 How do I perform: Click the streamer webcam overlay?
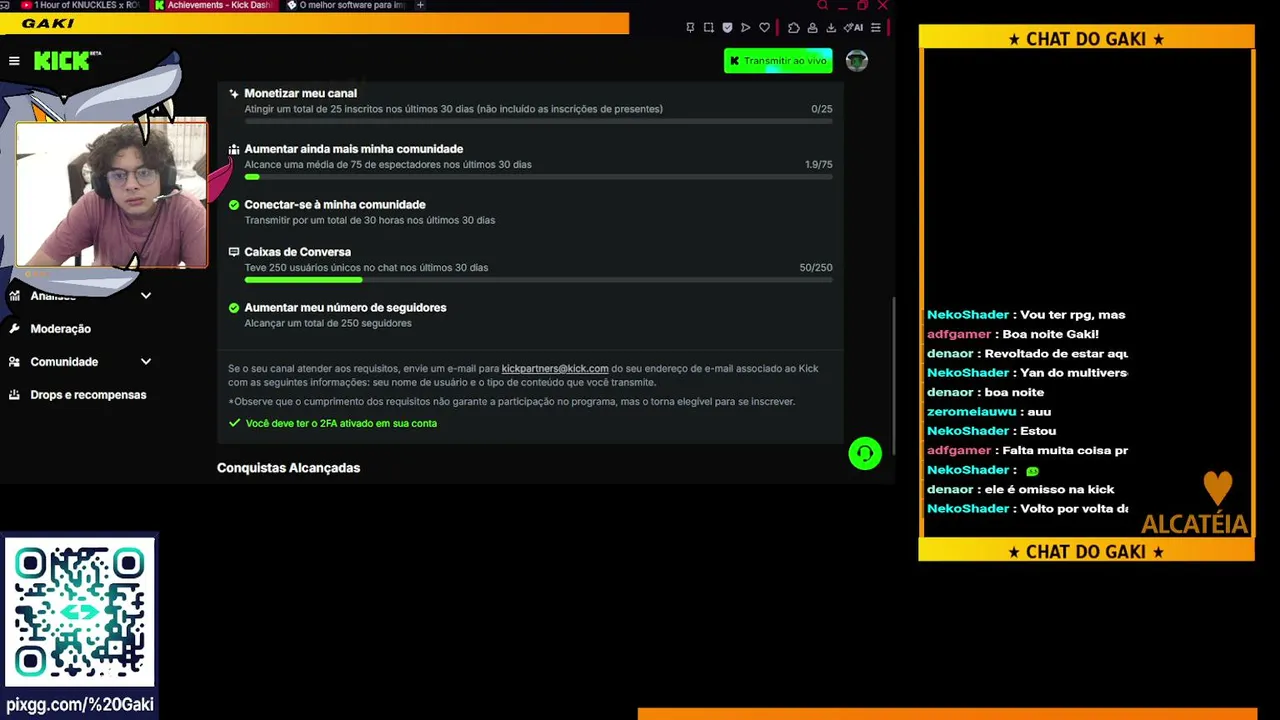[112, 194]
